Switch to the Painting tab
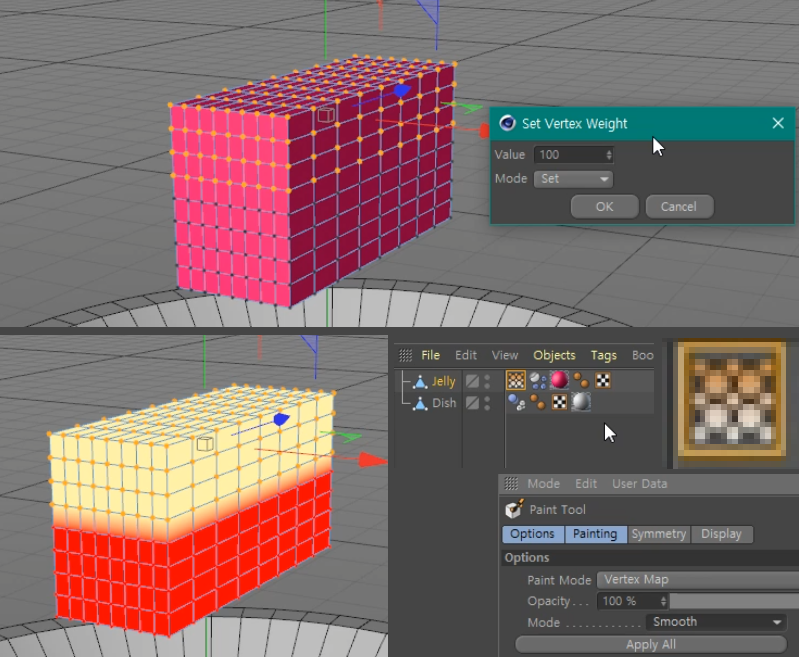The height and width of the screenshot is (657, 799). [x=595, y=534]
